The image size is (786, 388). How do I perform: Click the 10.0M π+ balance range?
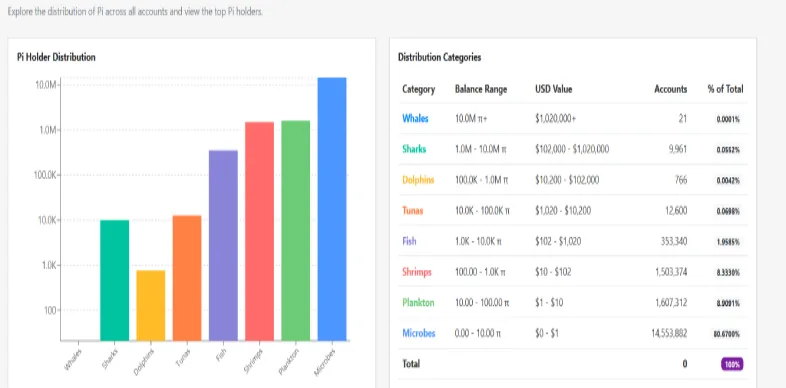[472, 119]
